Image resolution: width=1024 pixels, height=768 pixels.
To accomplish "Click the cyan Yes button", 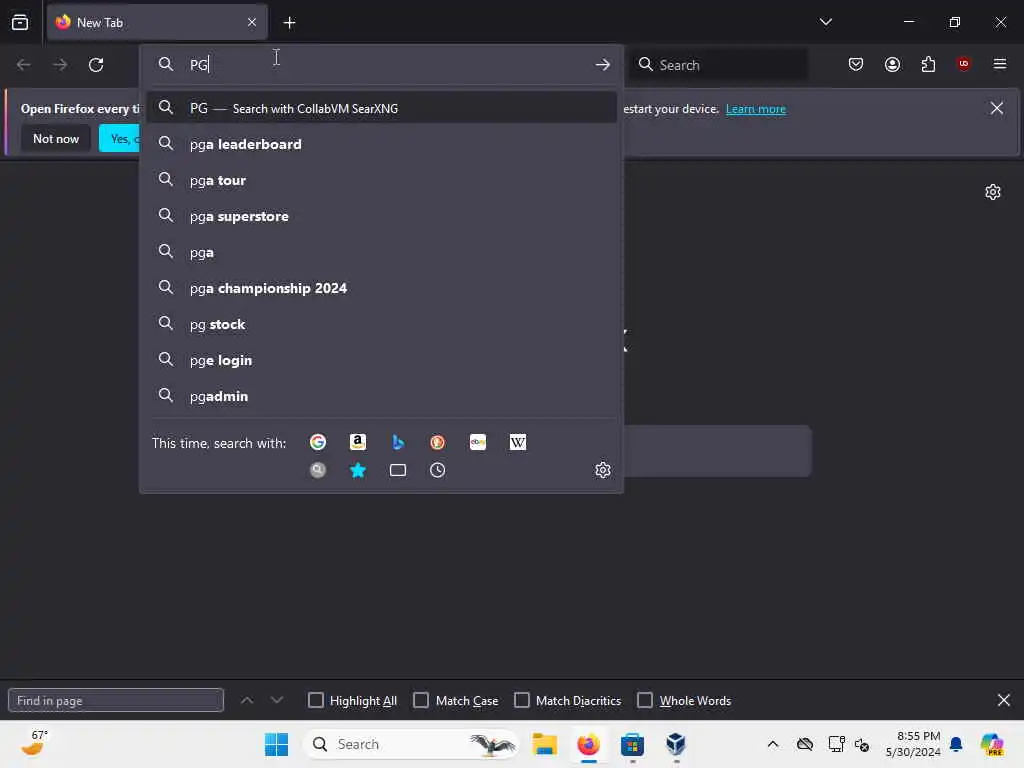I will click(x=120, y=138).
